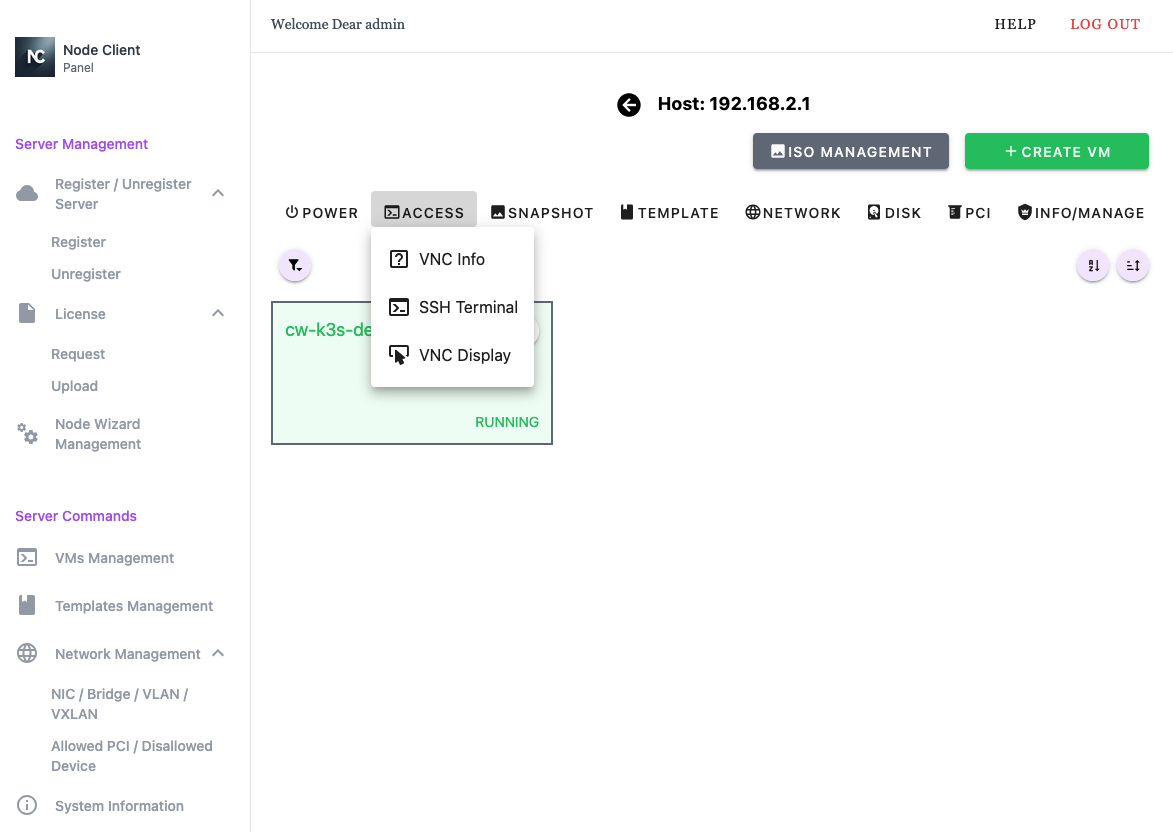The image size is (1173, 832).
Task: Open System Information from sidebar
Action: (x=119, y=806)
